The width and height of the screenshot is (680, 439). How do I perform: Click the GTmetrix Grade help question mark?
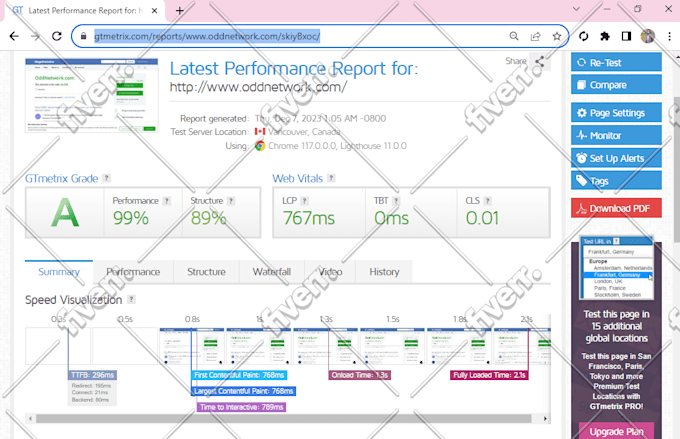coord(107,178)
